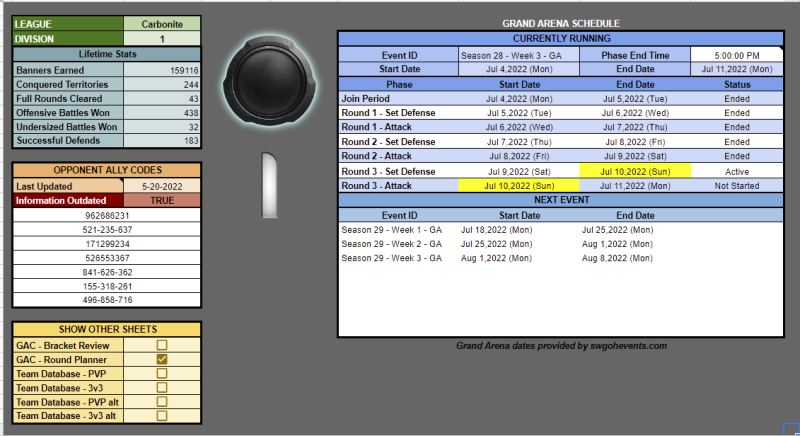Image resolution: width=800 pixels, height=436 pixels.
Task: Click the yellow Round 3 - Attack start date
Action: [517, 185]
